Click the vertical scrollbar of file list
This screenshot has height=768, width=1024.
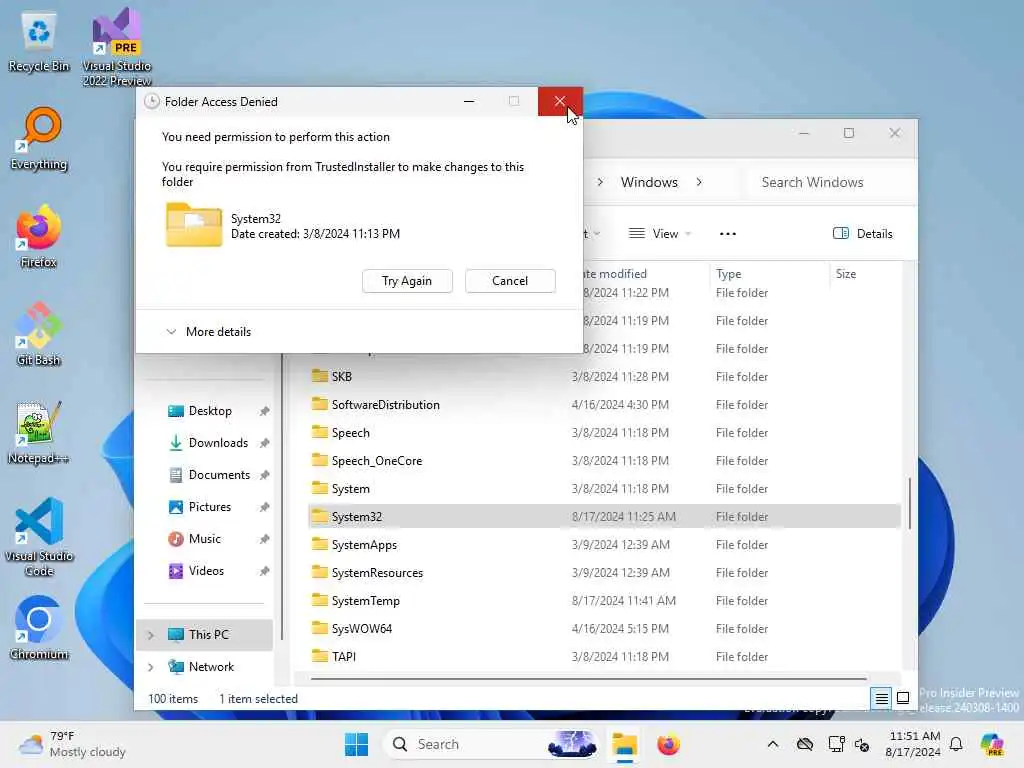click(909, 504)
